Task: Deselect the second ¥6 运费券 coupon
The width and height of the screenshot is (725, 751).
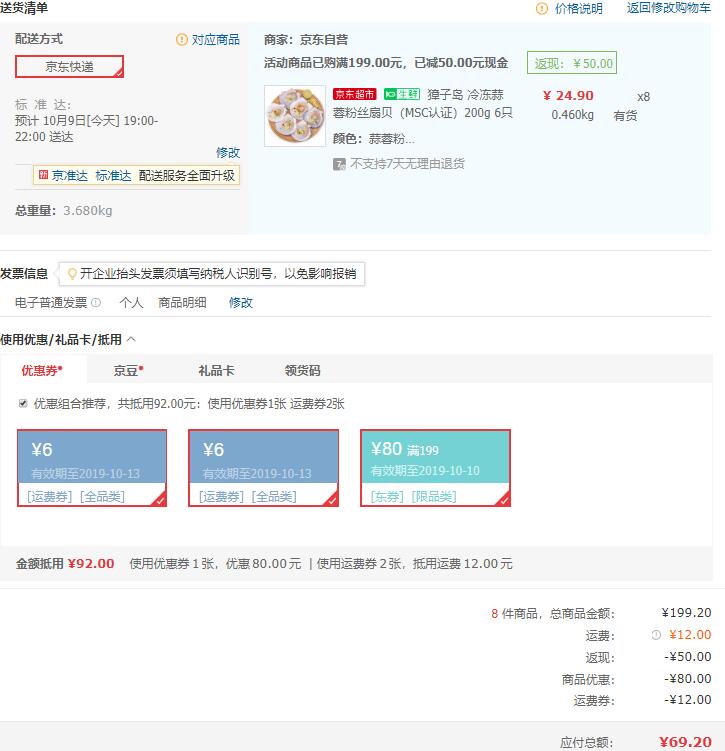Action: pos(263,468)
